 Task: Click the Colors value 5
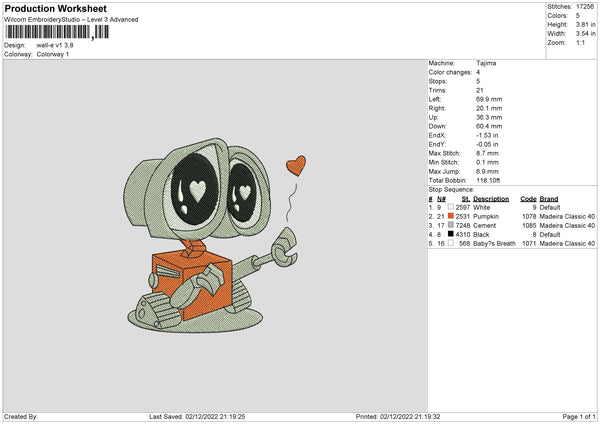(578, 16)
